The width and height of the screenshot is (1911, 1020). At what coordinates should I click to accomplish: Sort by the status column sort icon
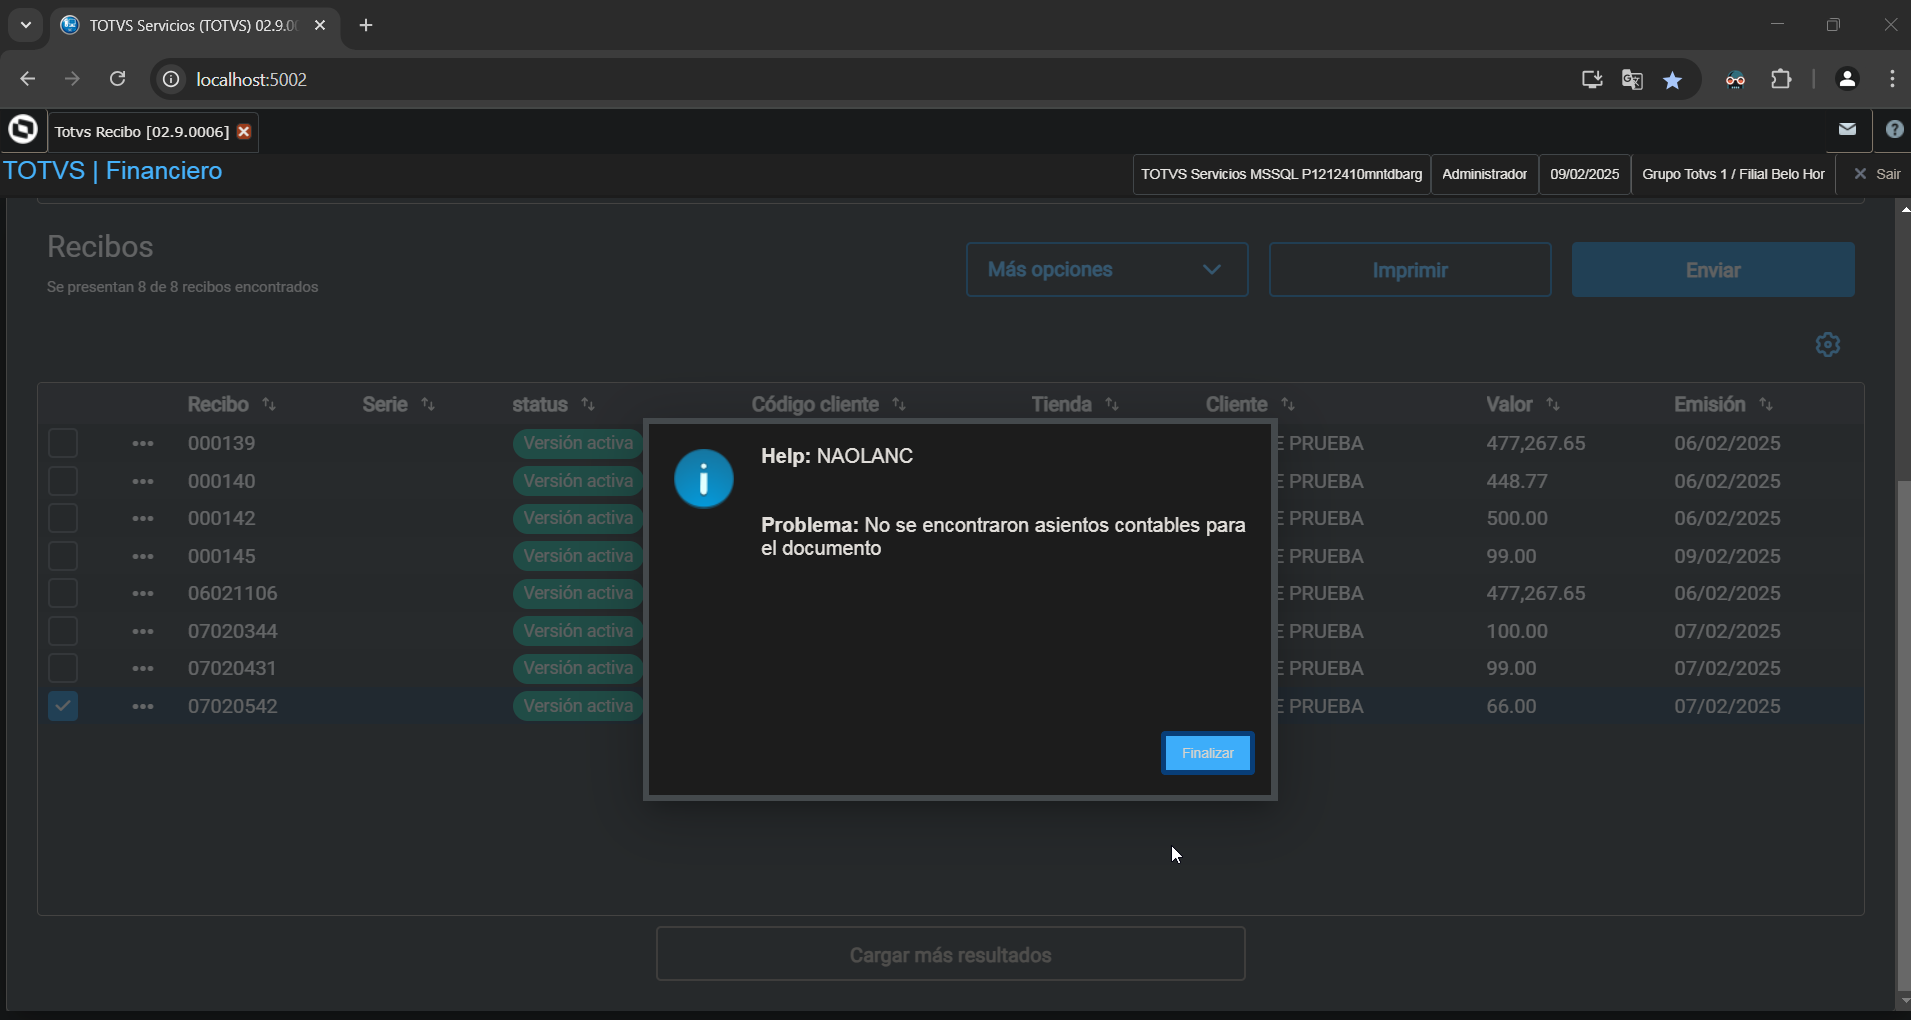coord(588,404)
